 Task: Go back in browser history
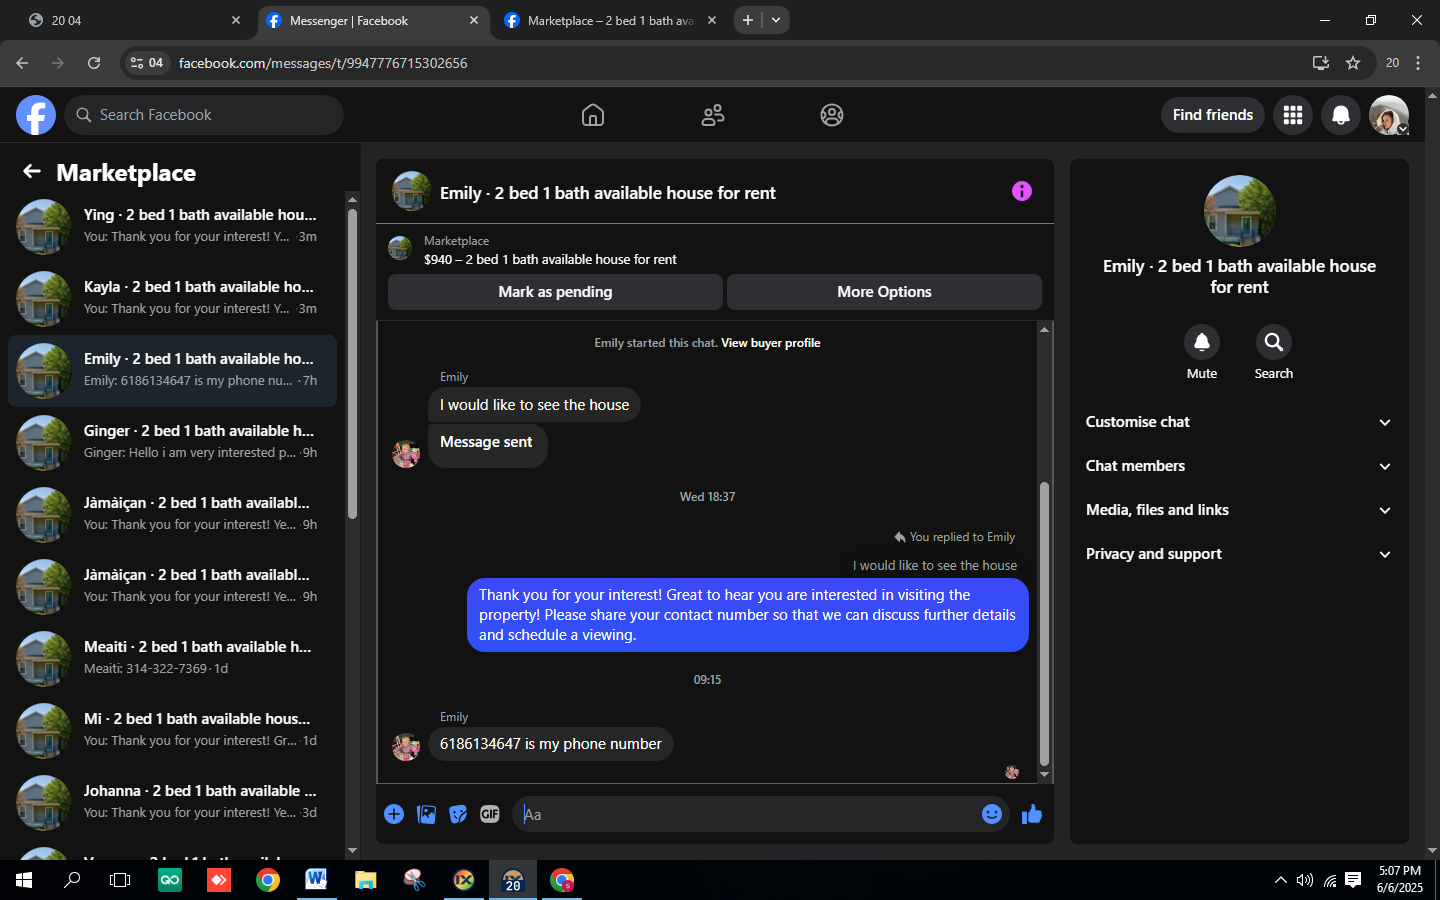22,63
